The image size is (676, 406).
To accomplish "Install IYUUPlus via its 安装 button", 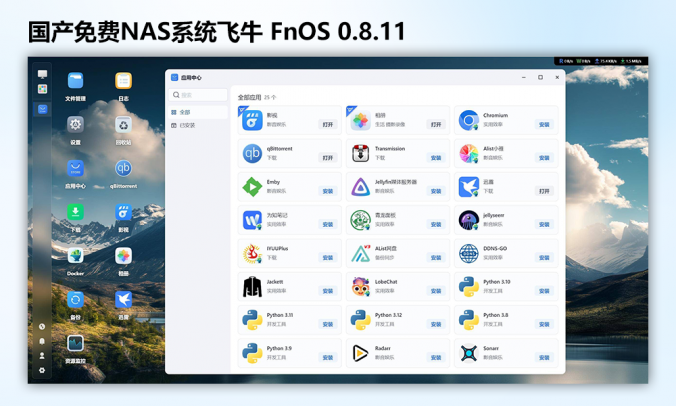I will point(328,258).
